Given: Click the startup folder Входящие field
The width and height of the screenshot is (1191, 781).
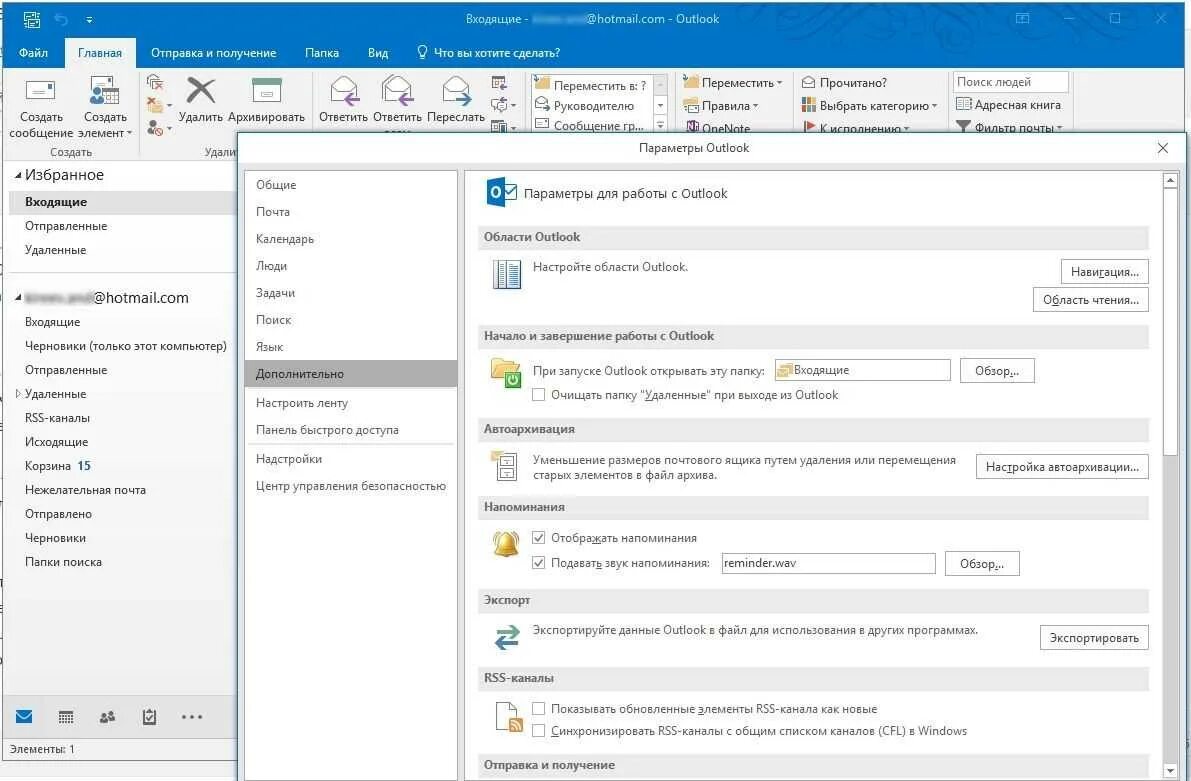Looking at the screenshot, I should [862, 370].
